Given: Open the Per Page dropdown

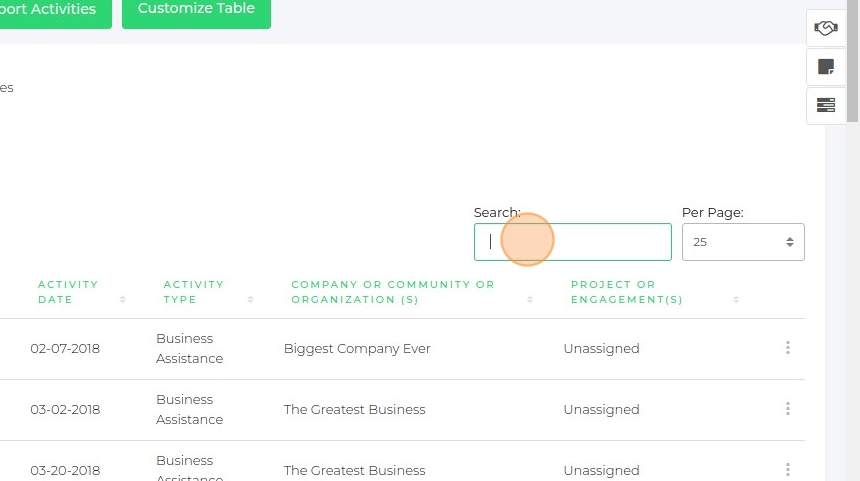Looking at the screenshot, I should click(x=743, y=242).
